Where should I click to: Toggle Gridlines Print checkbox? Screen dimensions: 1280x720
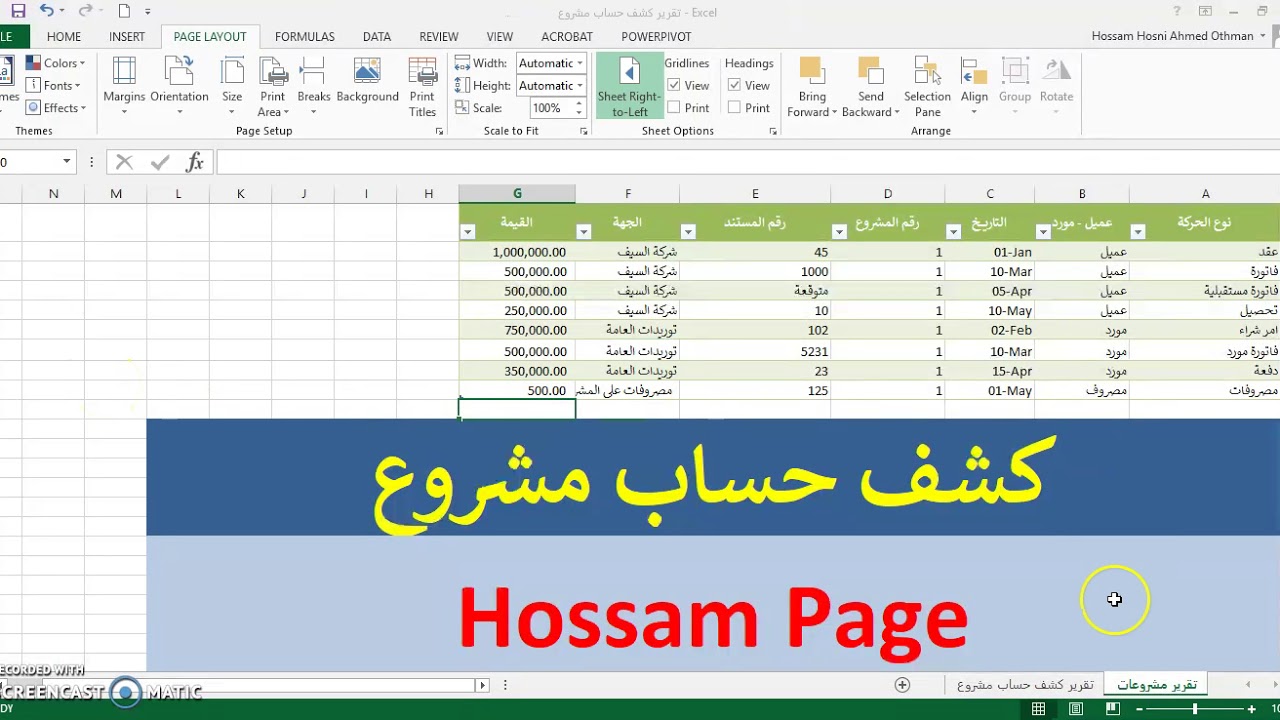tap(674, 107)
